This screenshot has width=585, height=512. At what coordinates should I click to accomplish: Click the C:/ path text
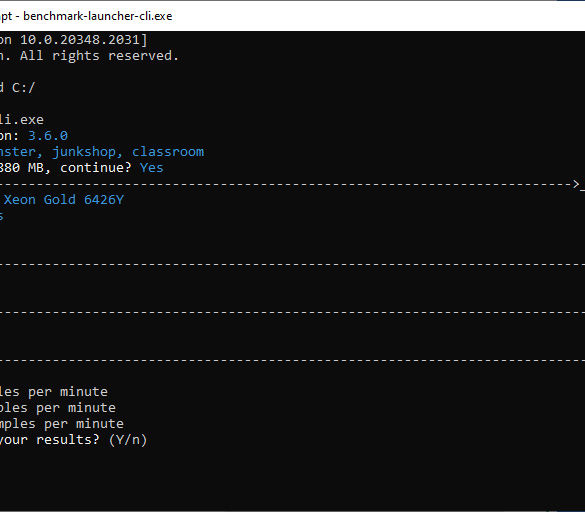(x=24, y=88)
